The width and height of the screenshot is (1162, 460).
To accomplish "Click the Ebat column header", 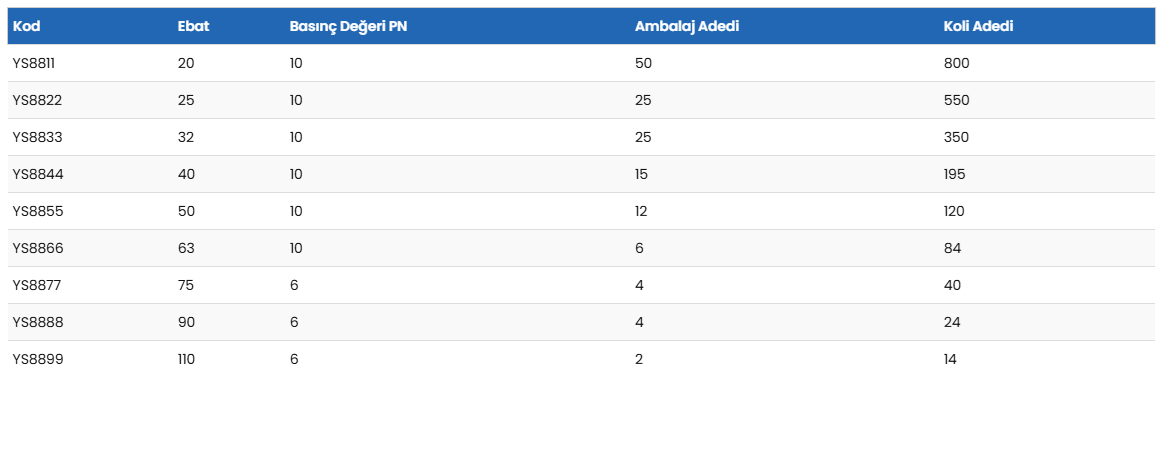I will click(193, 26).
